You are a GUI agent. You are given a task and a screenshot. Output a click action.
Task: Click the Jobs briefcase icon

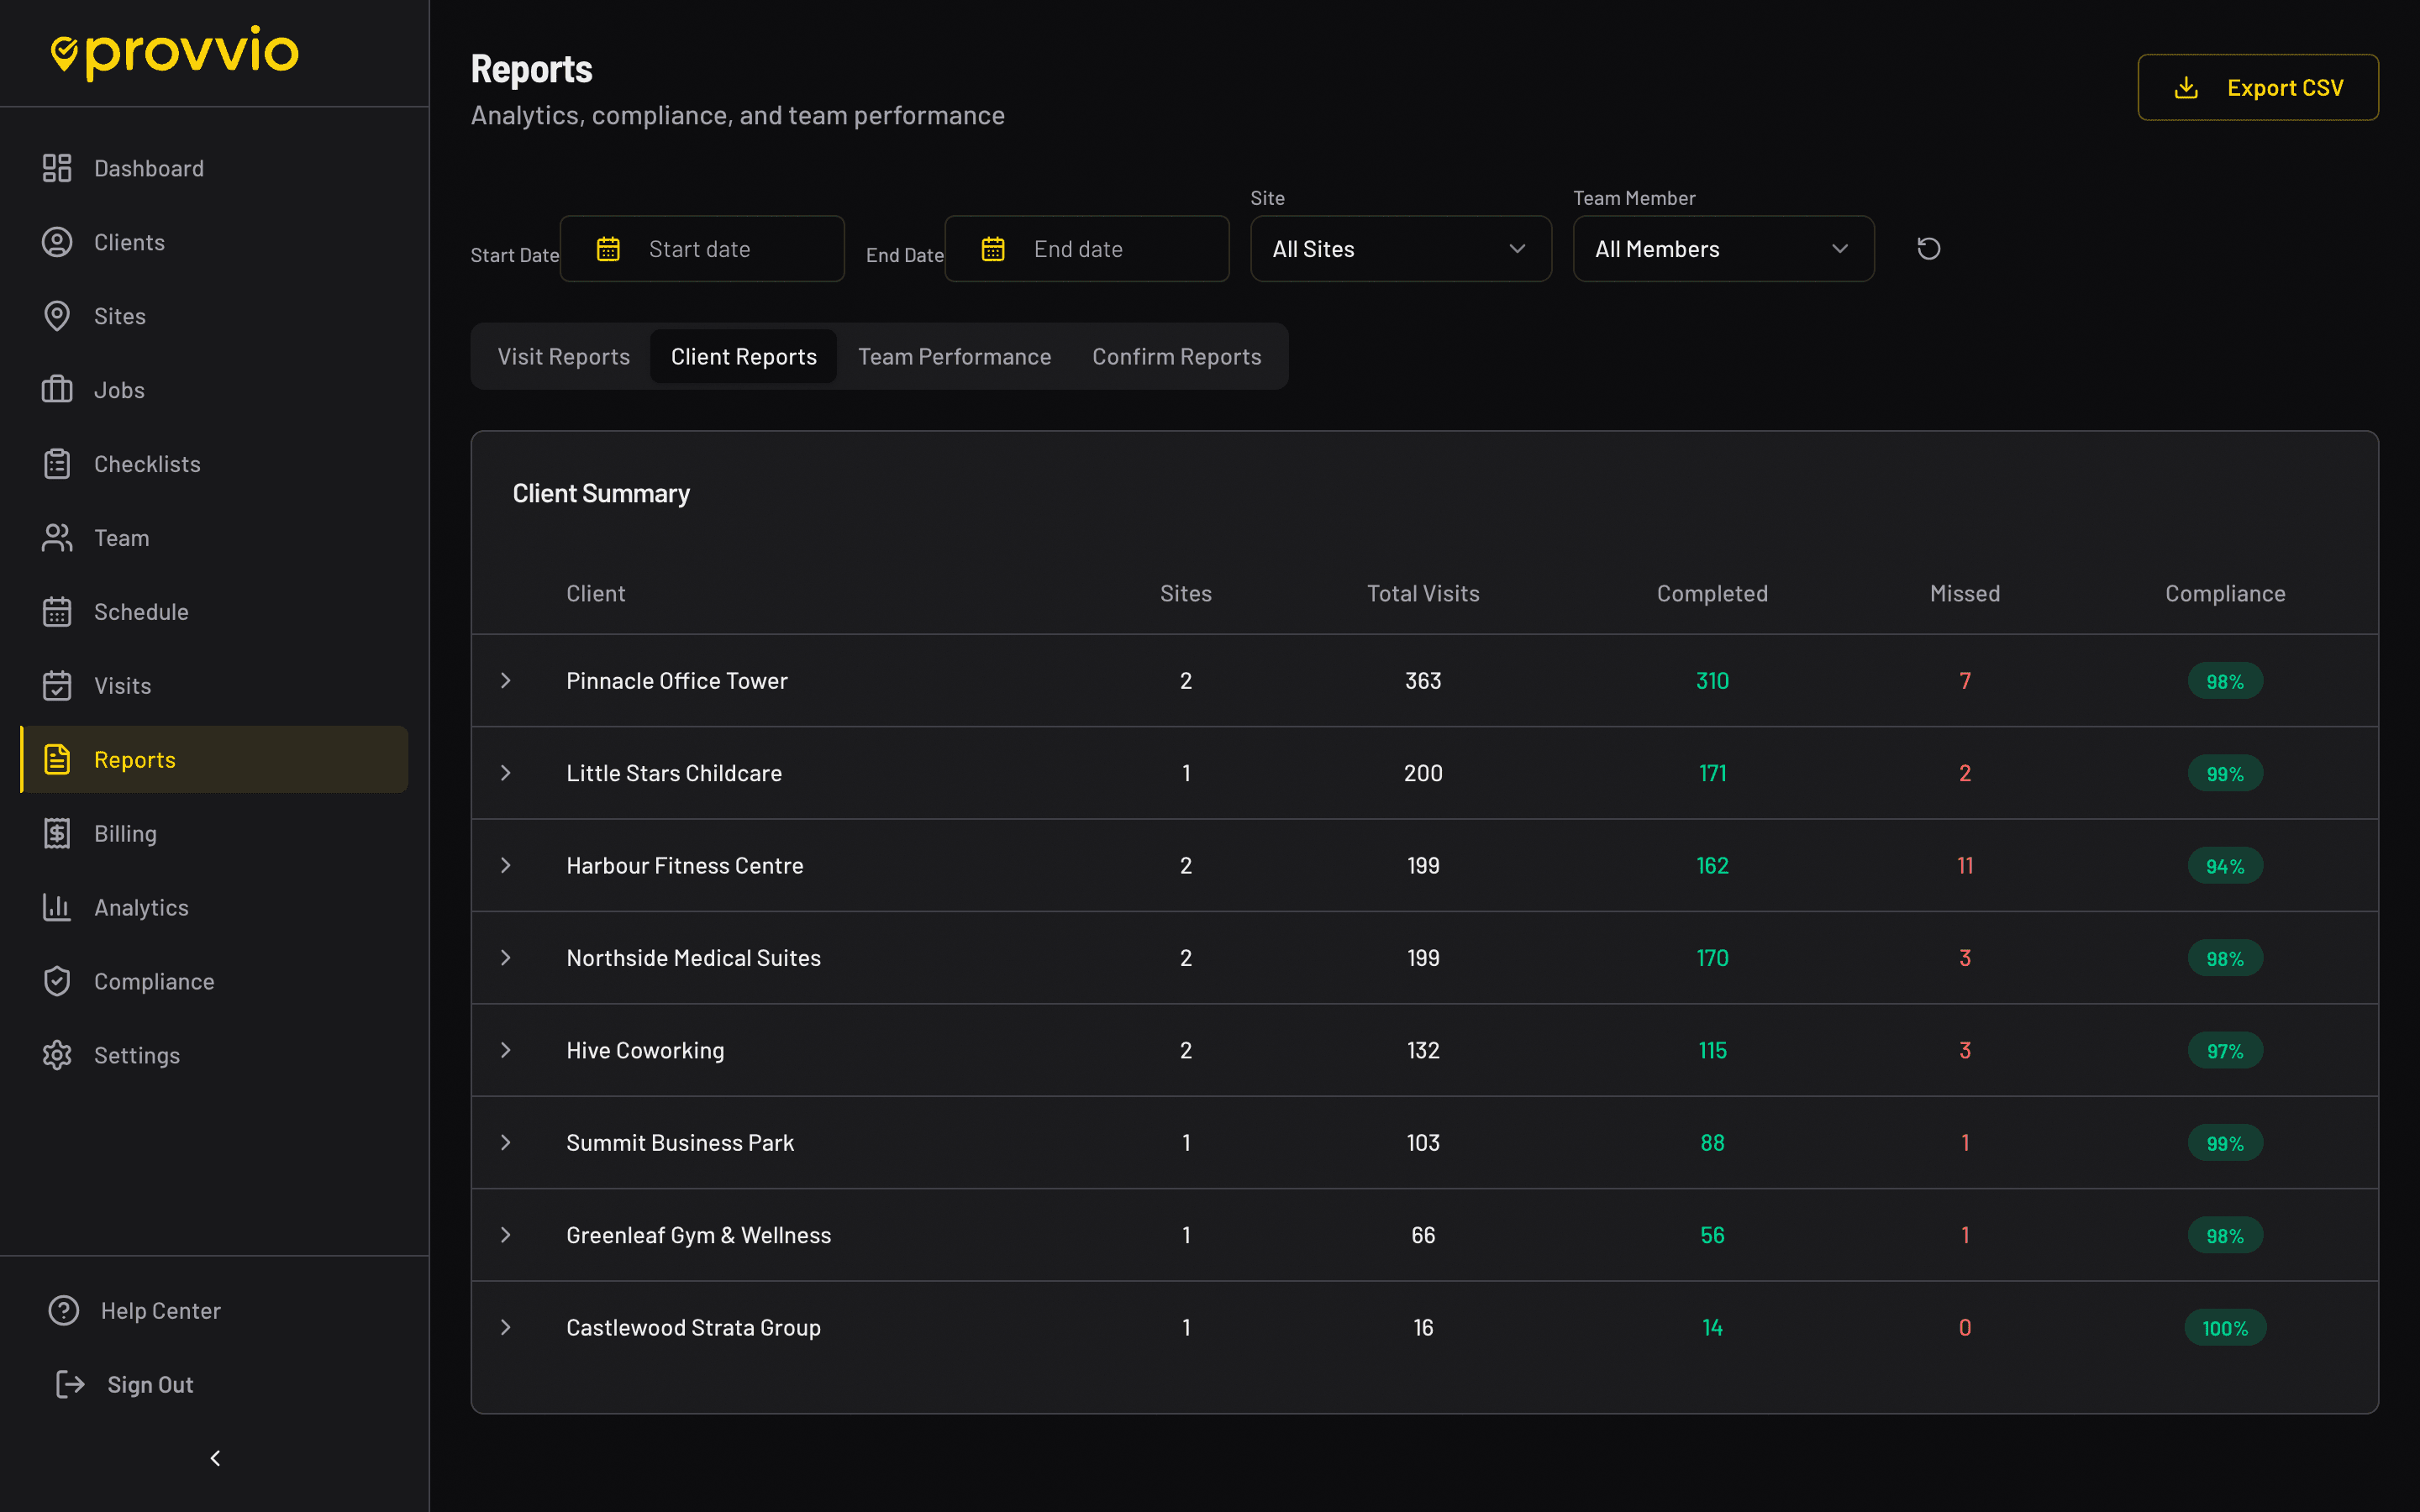57,389
